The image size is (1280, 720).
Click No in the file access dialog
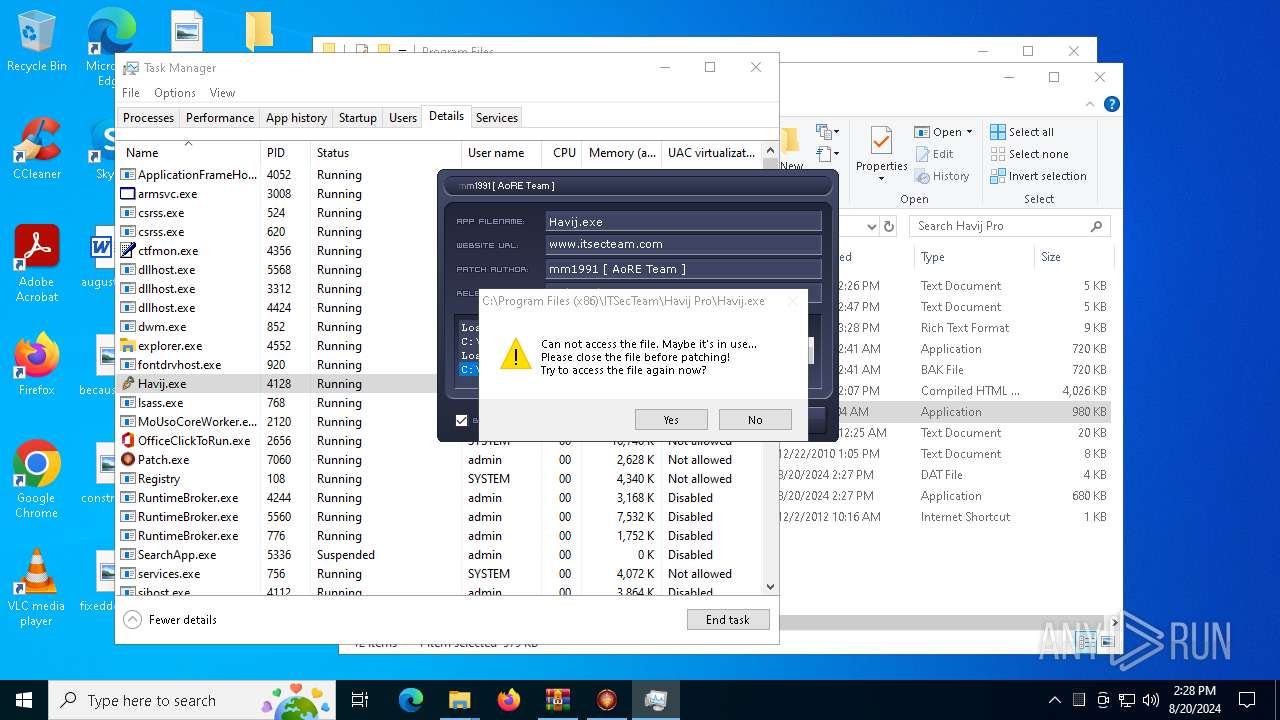(755, 420)
